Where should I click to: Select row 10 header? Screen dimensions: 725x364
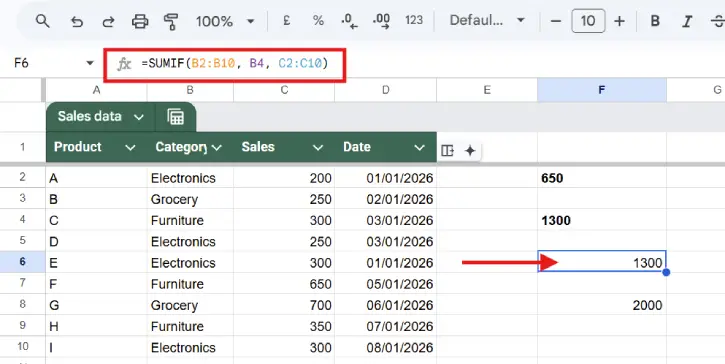pyautogui.click(x=23, y=346)
